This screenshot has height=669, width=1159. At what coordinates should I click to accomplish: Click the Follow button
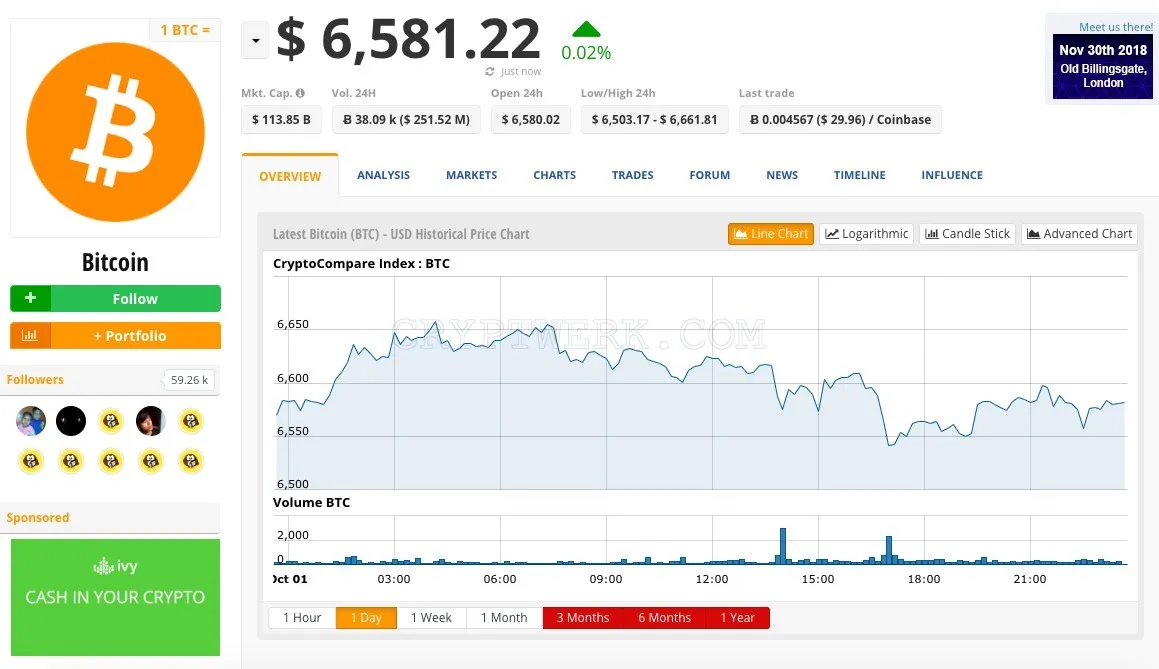[115, 298]
